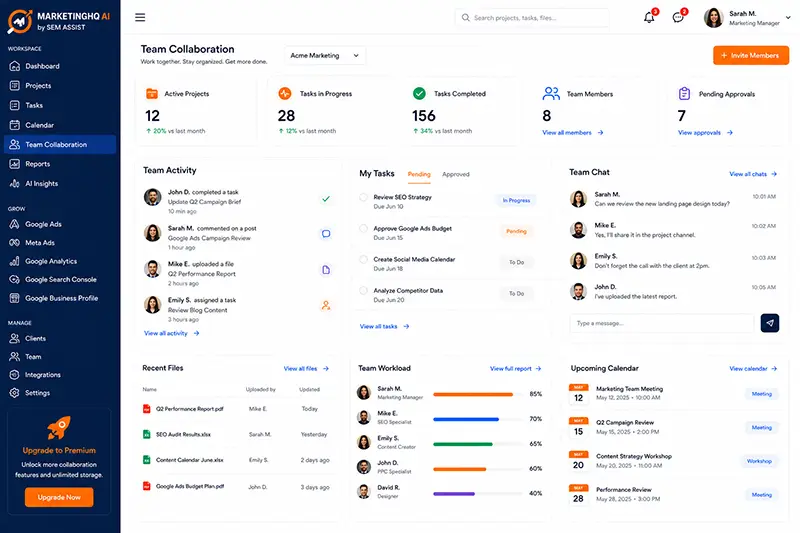Click the Google Ads sidebar icon

pyautogui.click(x=14, y=224)
